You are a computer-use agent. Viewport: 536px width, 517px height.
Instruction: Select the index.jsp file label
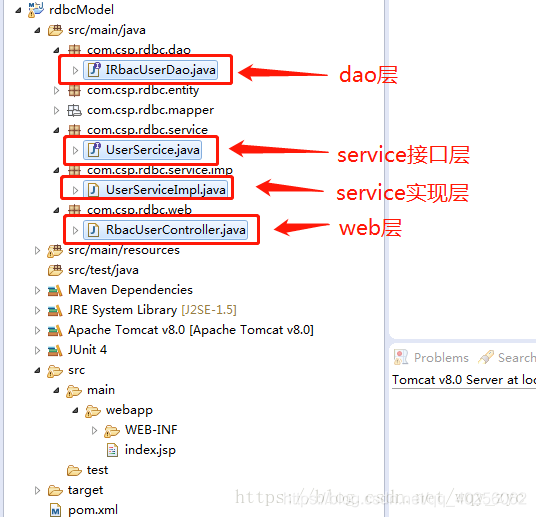click(x=150, y=450)
